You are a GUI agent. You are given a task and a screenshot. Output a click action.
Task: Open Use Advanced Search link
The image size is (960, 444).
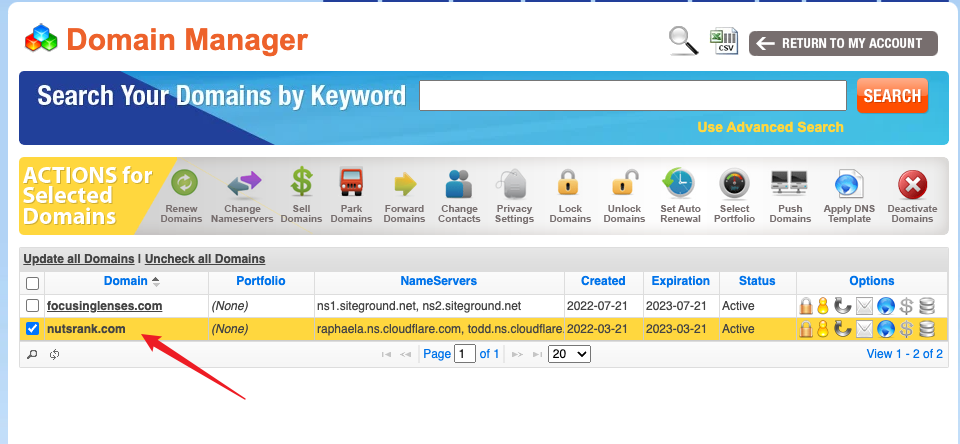click(x=770, y=127)
